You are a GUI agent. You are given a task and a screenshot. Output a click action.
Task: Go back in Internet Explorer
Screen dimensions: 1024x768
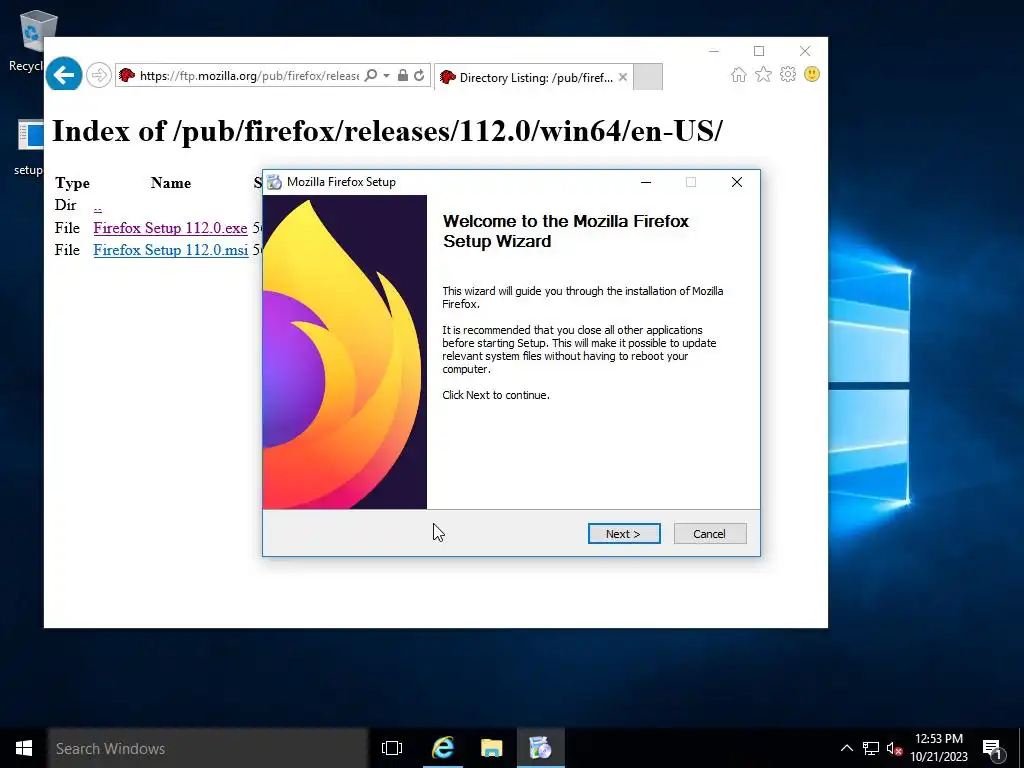[64, 75]
